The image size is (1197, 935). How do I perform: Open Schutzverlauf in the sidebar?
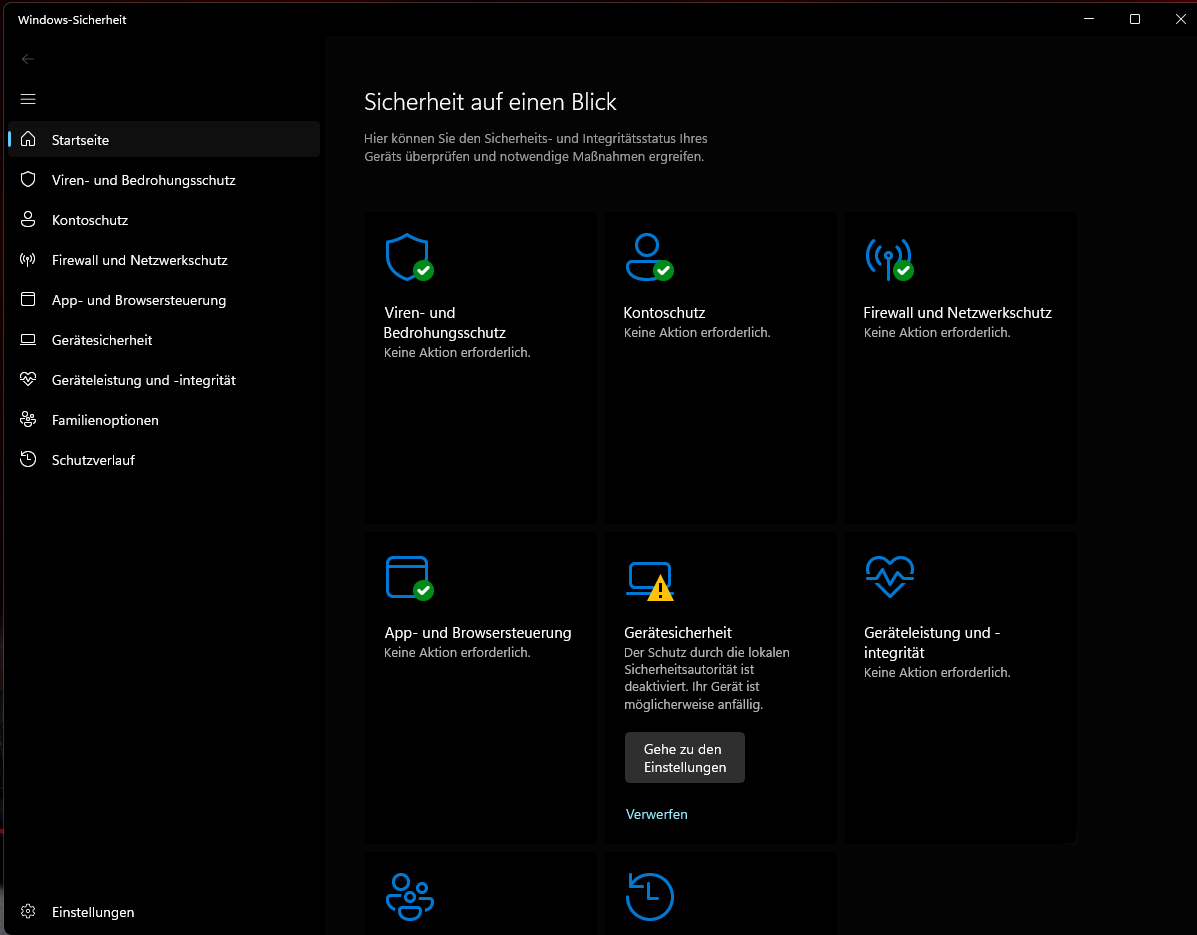[x=93, y=460]
